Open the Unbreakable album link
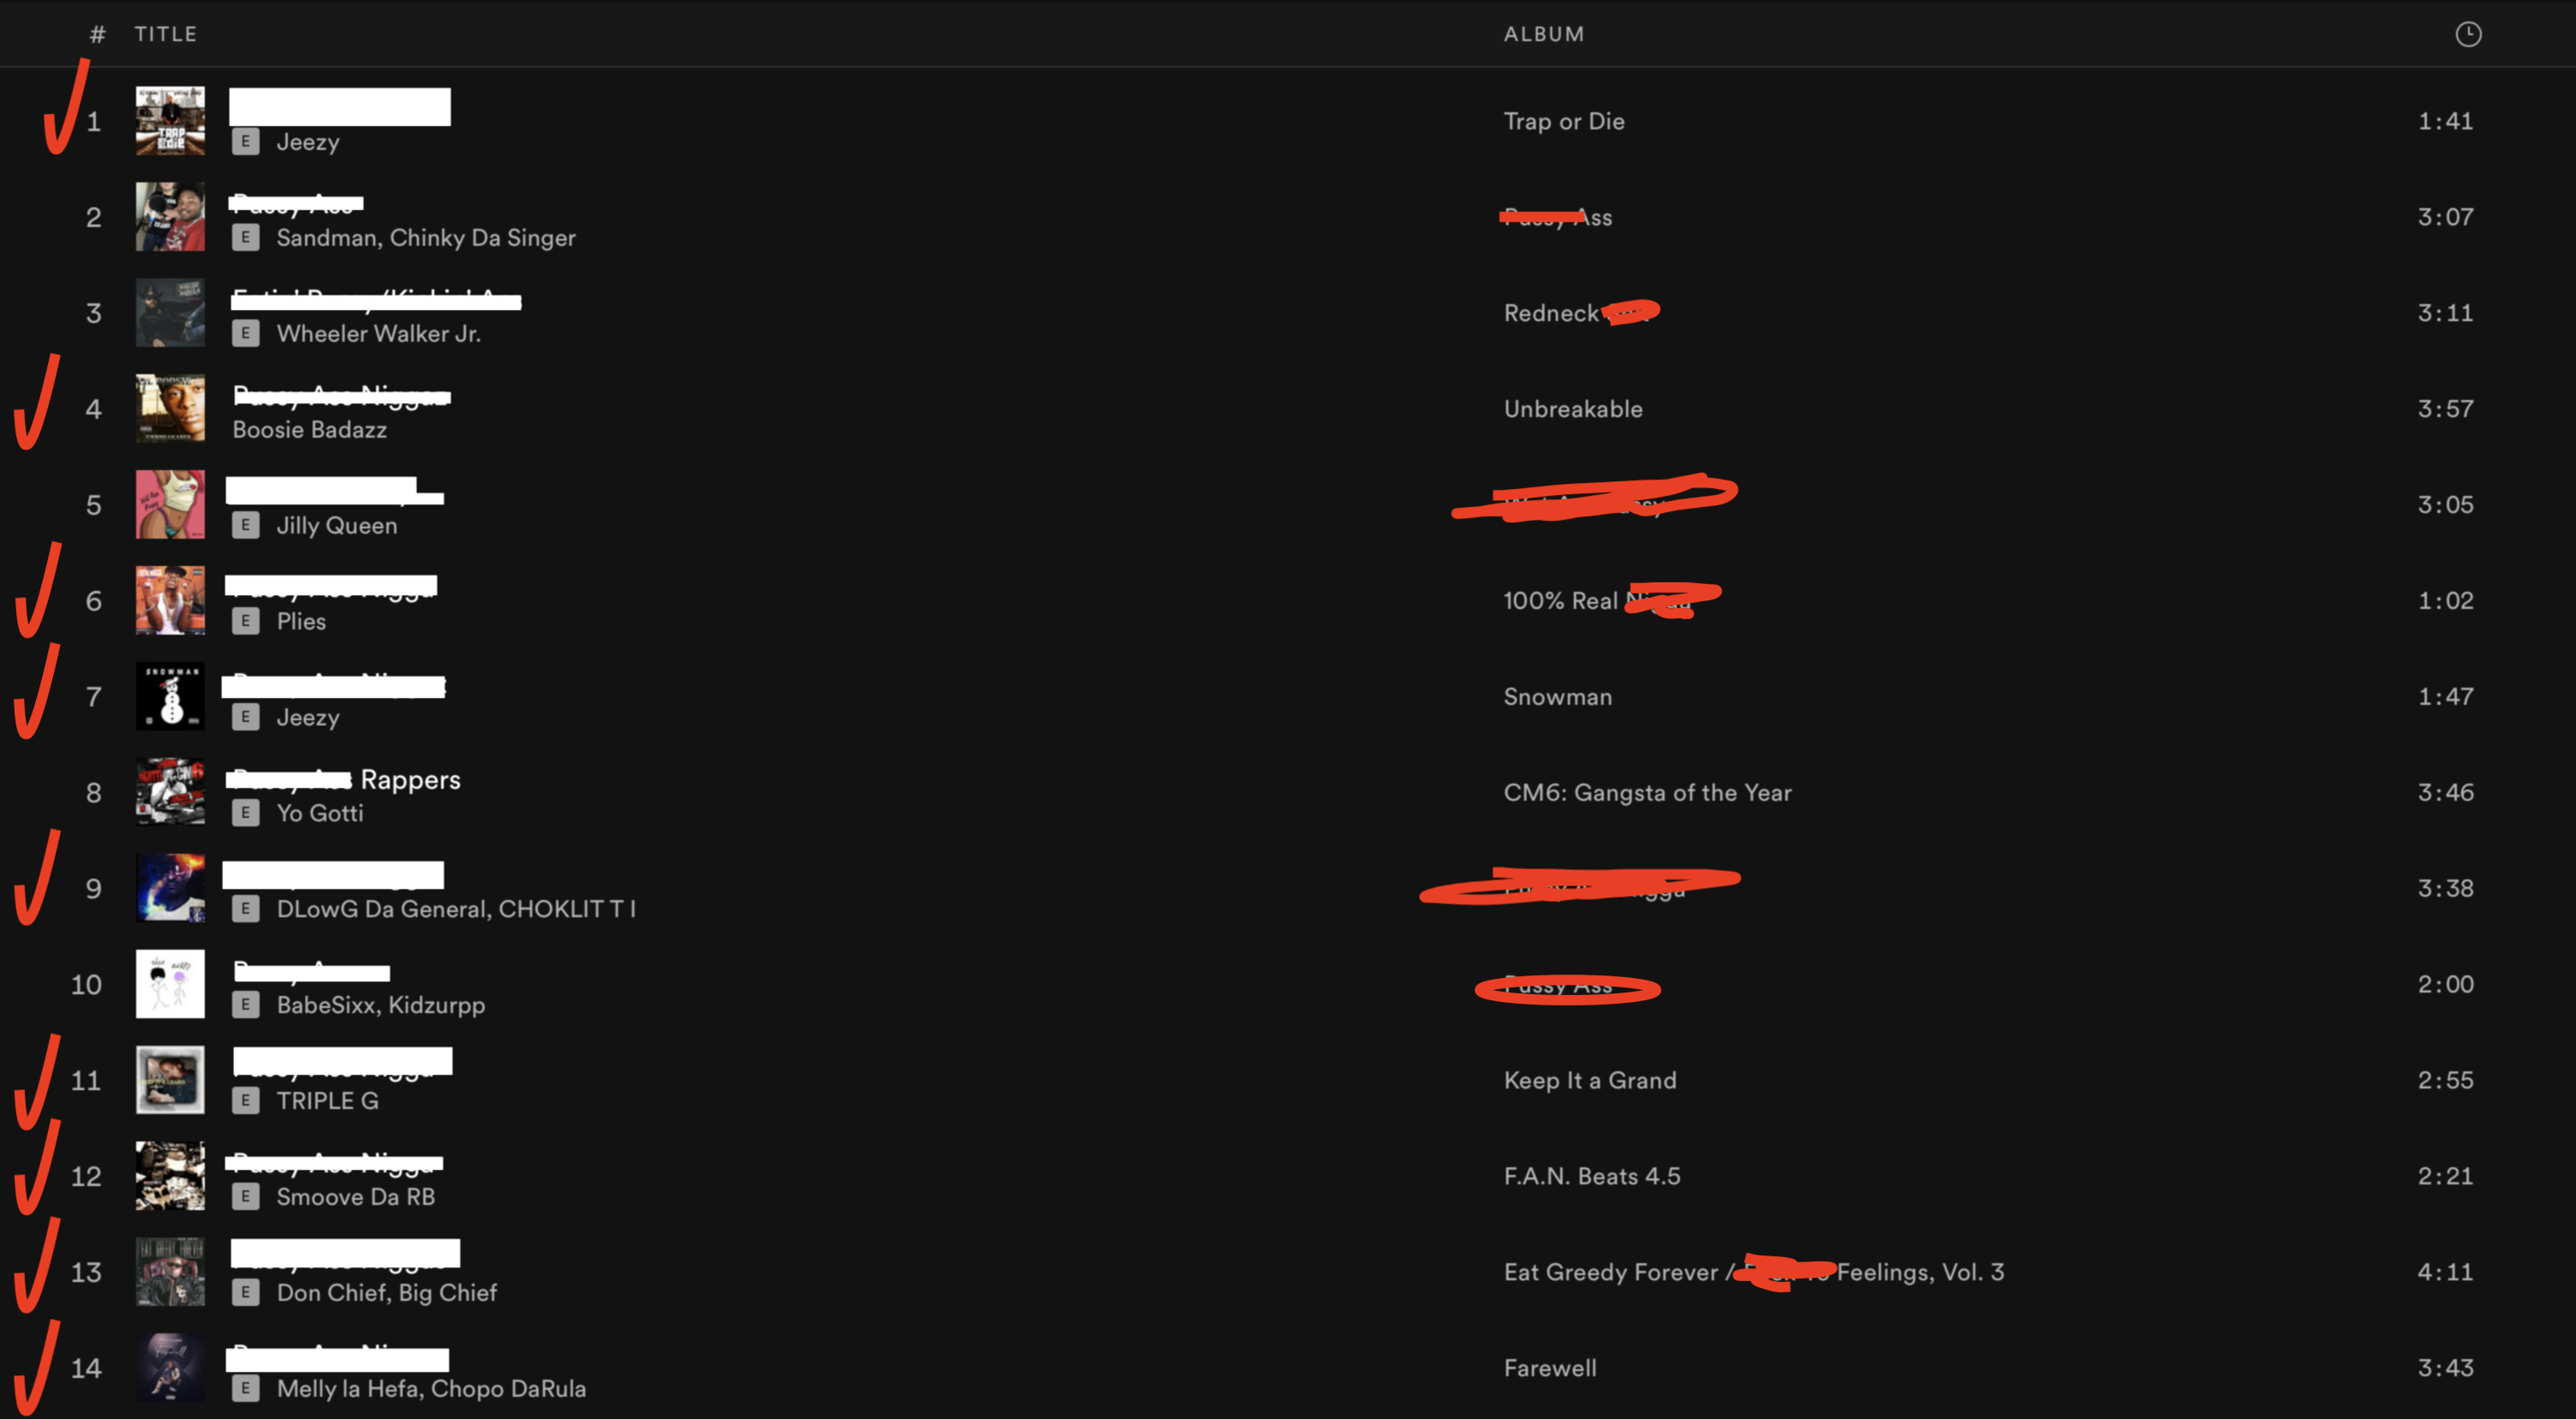Image resolution: width=2576 pixels, height=1419 pixels. click(1572, 409)
